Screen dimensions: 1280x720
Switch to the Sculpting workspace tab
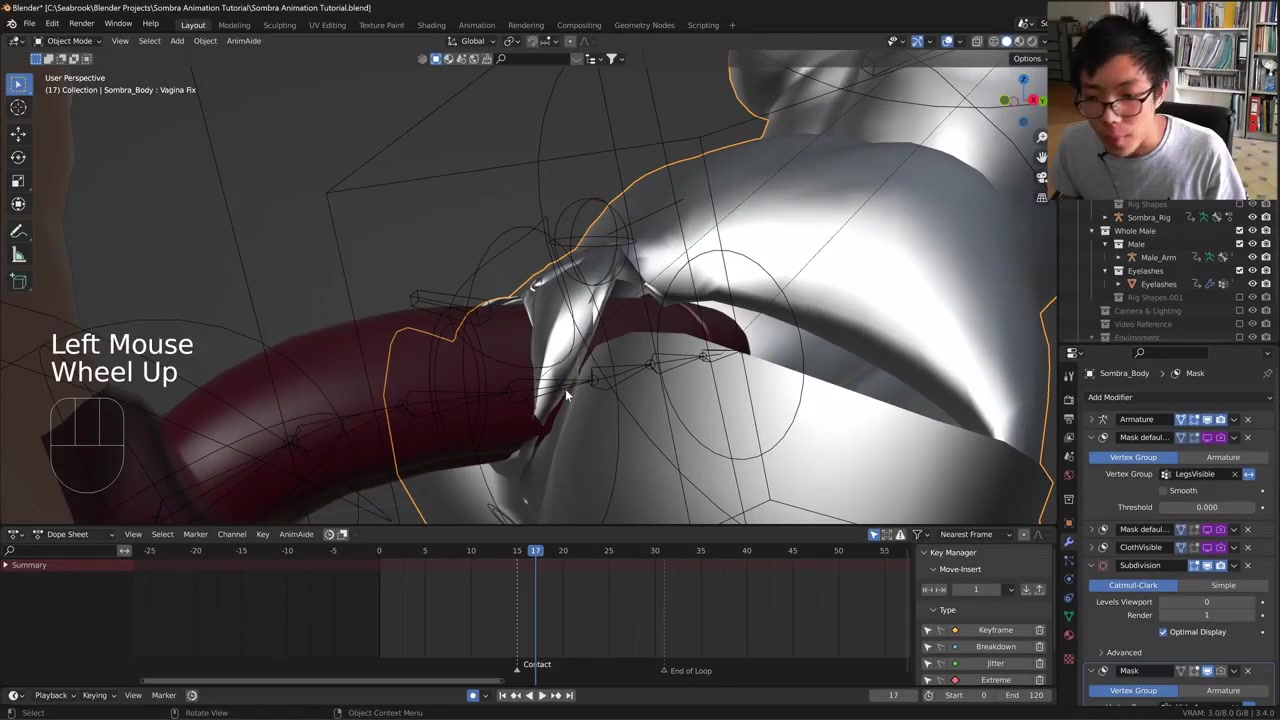(x=279, y=25)
